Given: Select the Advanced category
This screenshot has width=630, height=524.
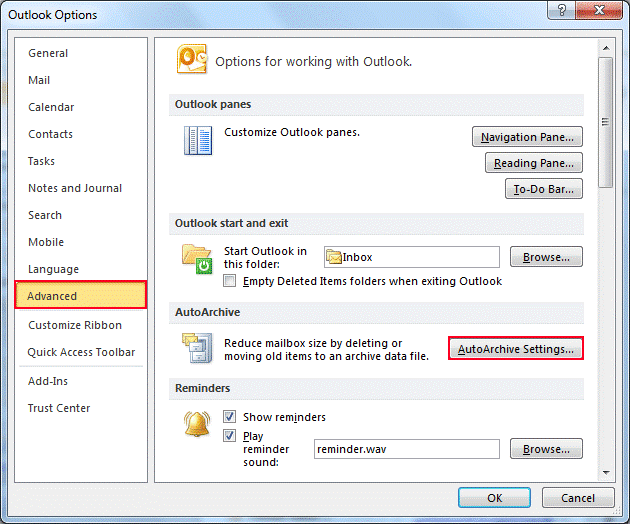Looking at the screenshot, I should (81, 295).
